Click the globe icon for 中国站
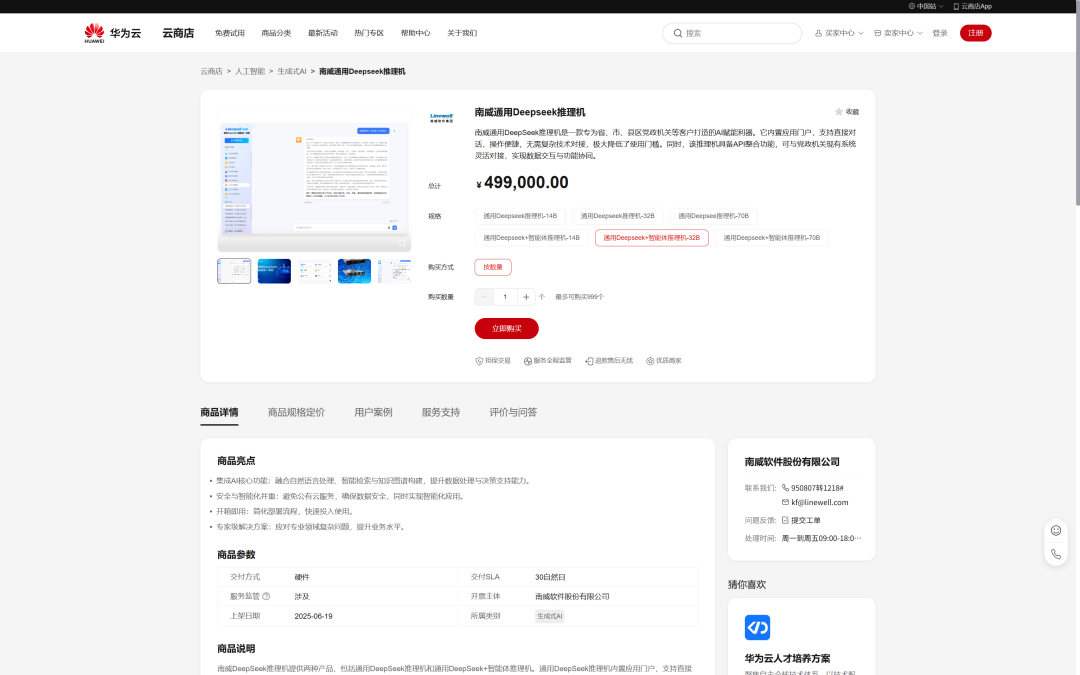 pyautogui.click(x=911, y=6)
